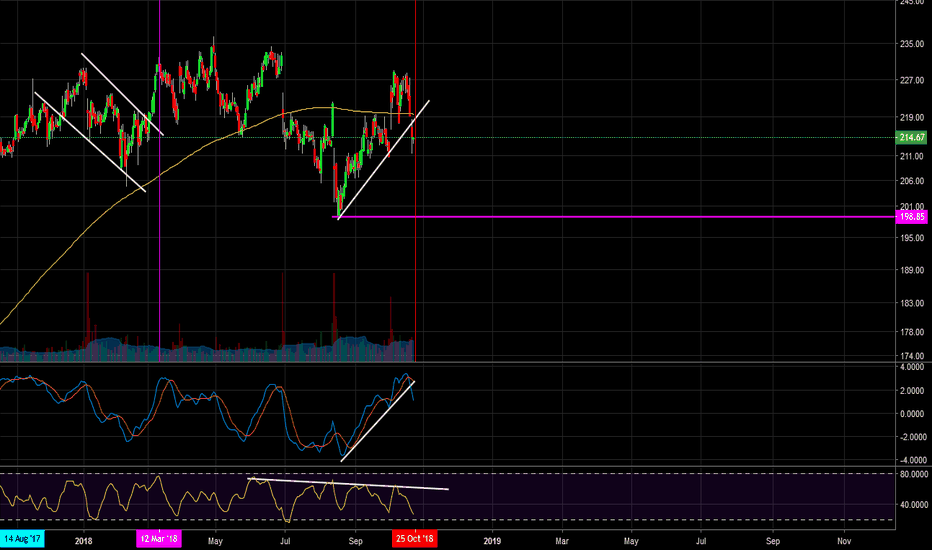Image resolution: width=932 pixels, height=550 pixels.
Task: Click the 211.00 price axis label
Action: tap(912, 156)
